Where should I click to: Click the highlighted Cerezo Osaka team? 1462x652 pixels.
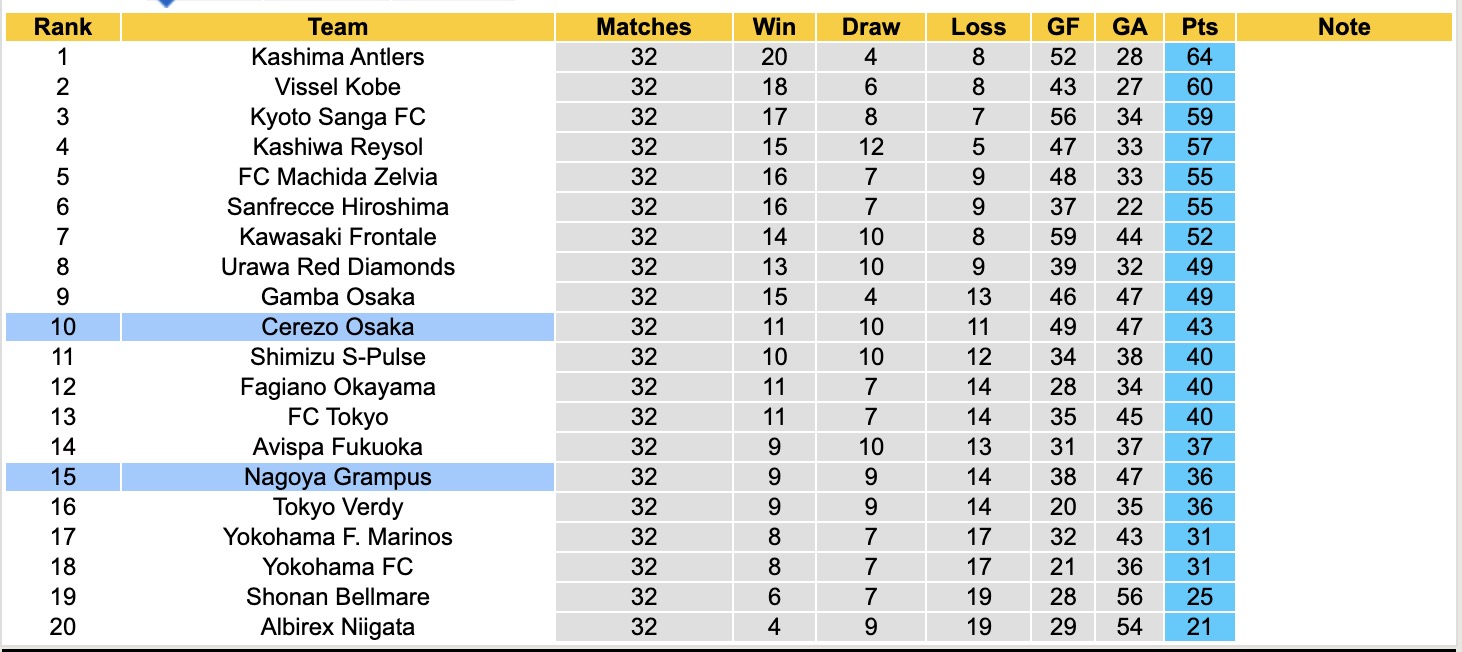point(338,327)
